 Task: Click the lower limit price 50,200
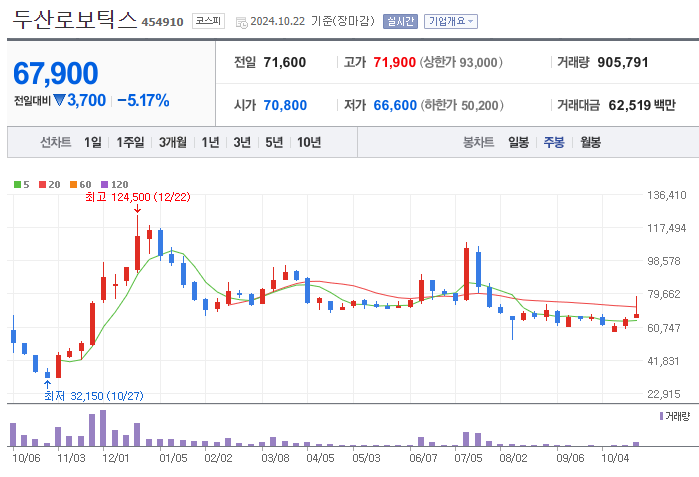480,105
